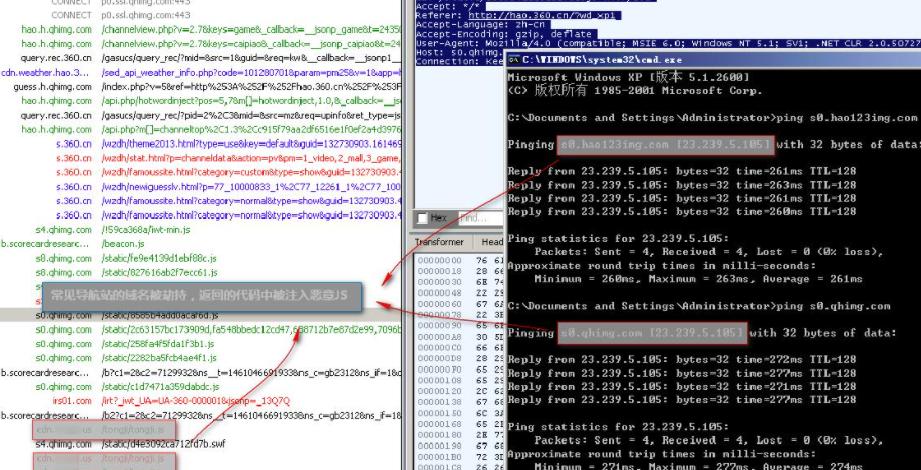Select s0.qhimg.com /static/258fa4f5fda1f3b1.js row

click(x=201, y=344)
